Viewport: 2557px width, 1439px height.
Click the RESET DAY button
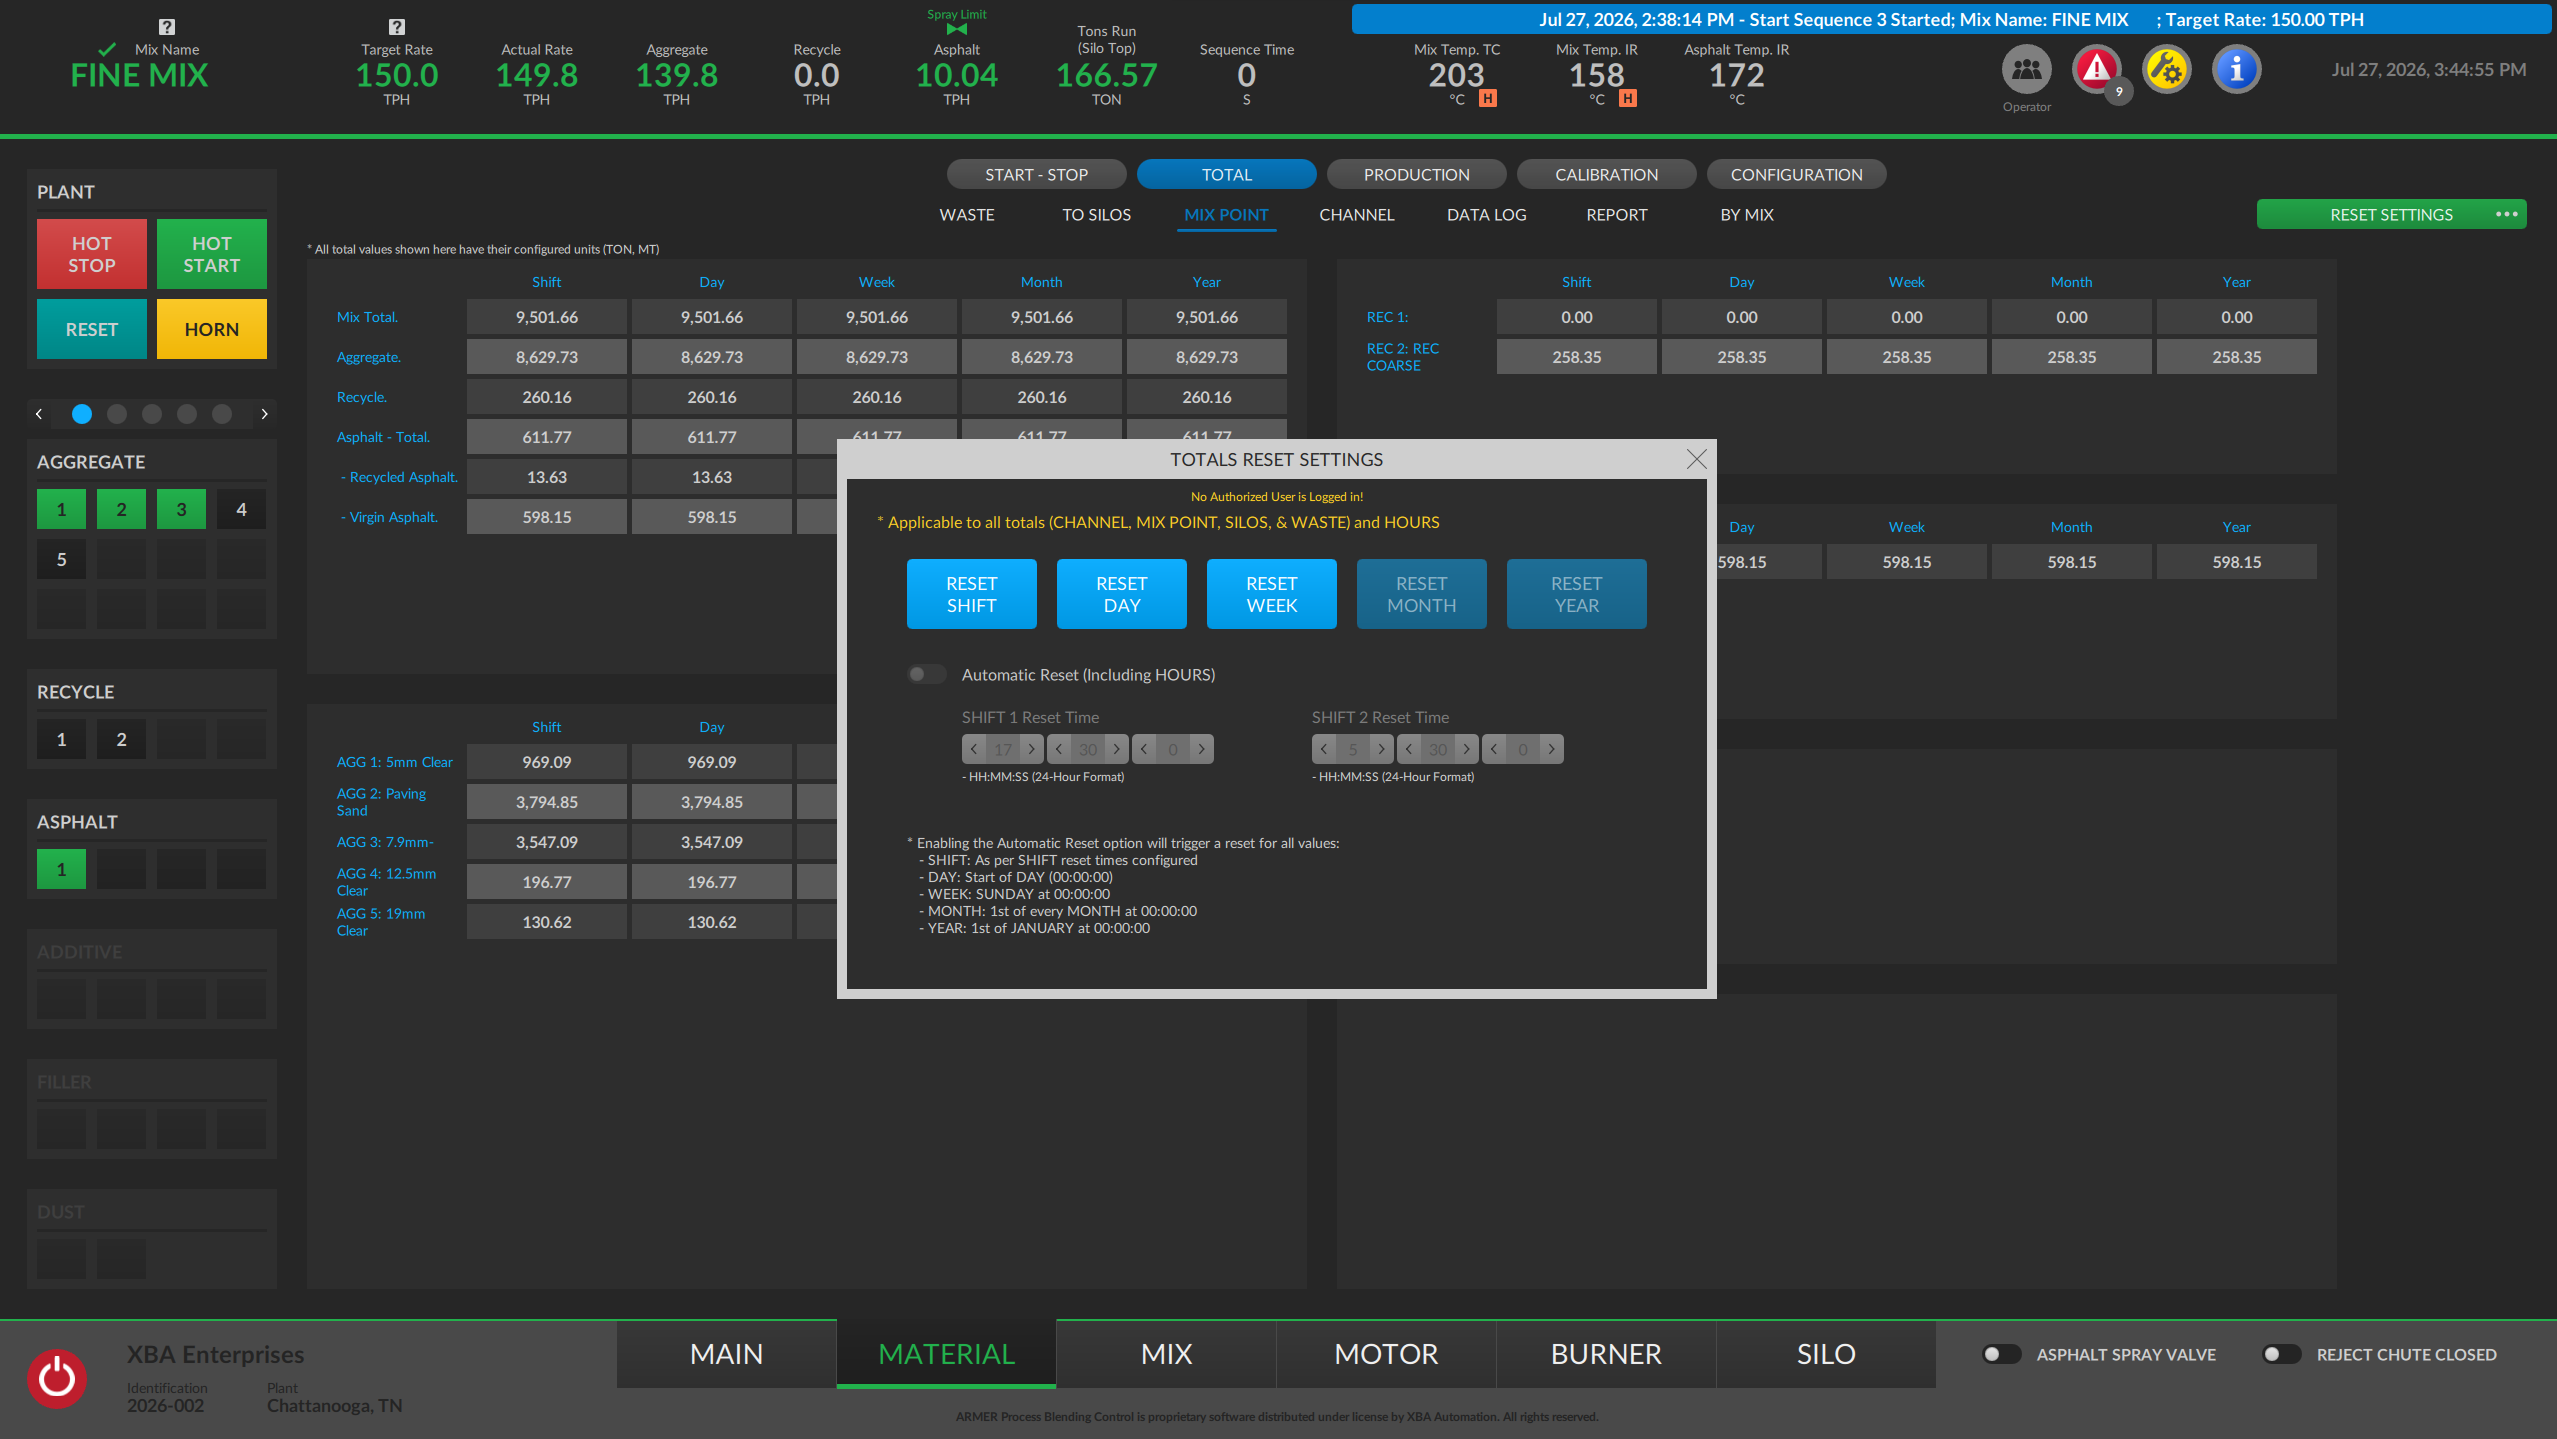point(1121,594)
